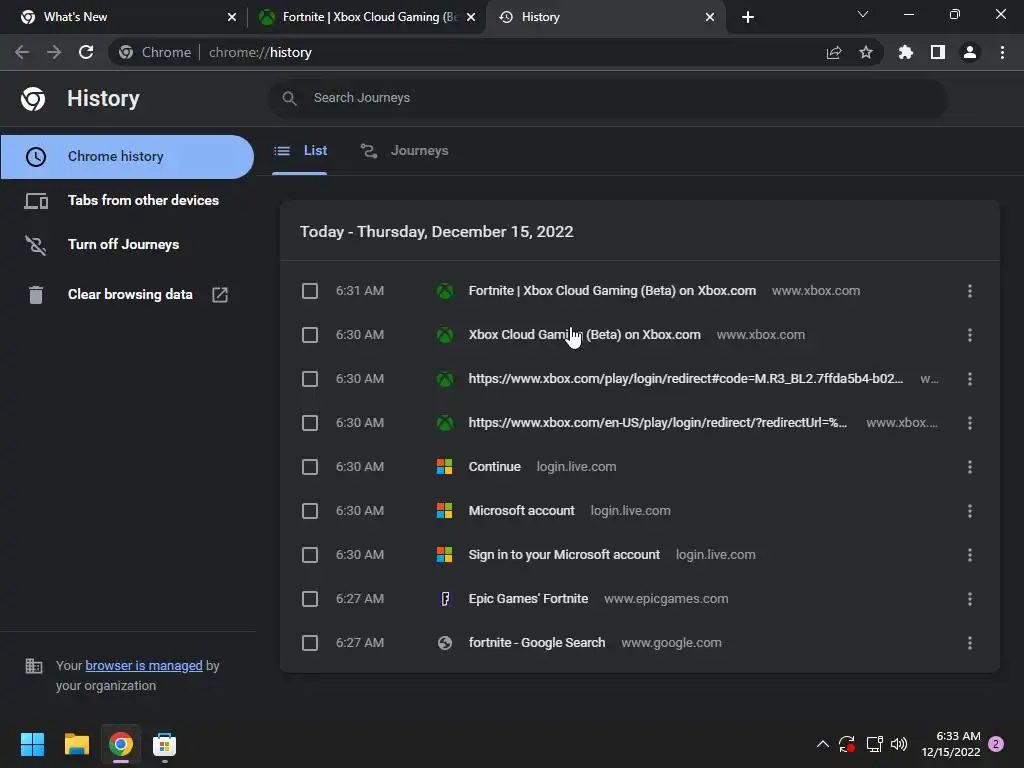Image resolution: width=1024 pixels, height=768 pixels.
Task: Close the History tab
Action: coord(710,17)
